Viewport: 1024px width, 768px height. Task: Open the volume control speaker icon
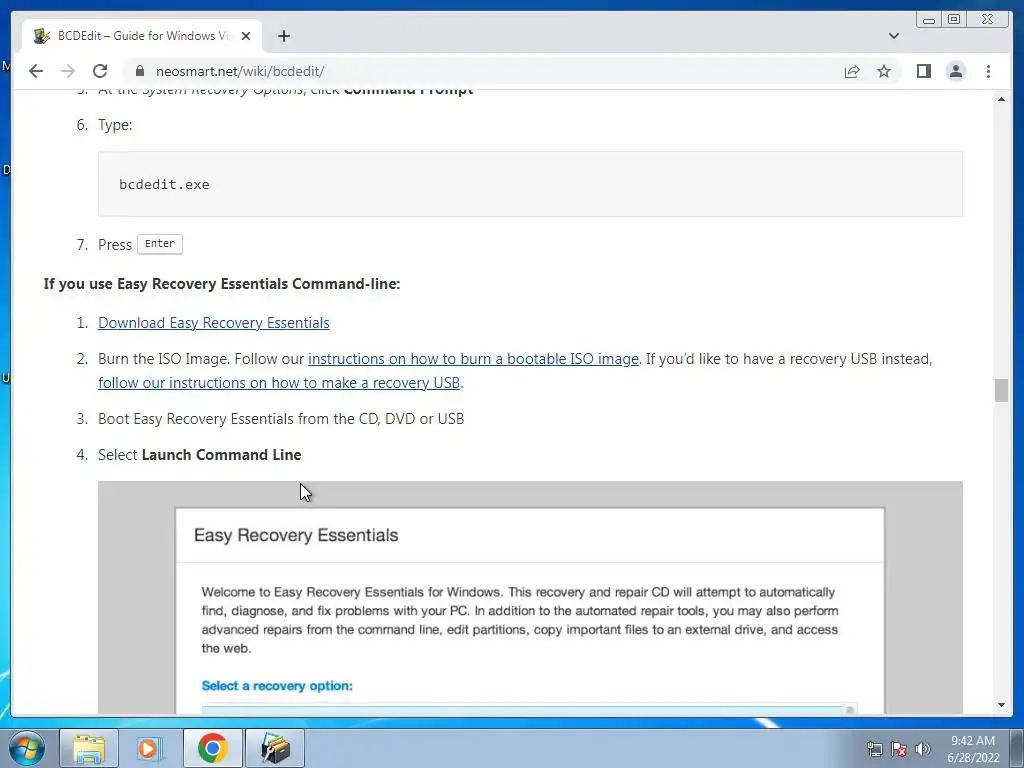pyautogui.click(x=923, y=749)
